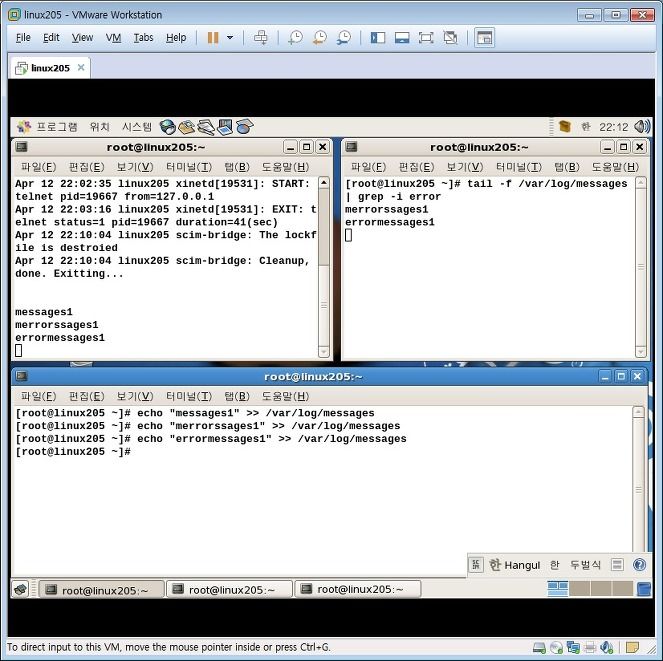Open 파일(F) menu in the xinetd log terminal
This screenshot has width=663, height=661.
click(38, 167)
